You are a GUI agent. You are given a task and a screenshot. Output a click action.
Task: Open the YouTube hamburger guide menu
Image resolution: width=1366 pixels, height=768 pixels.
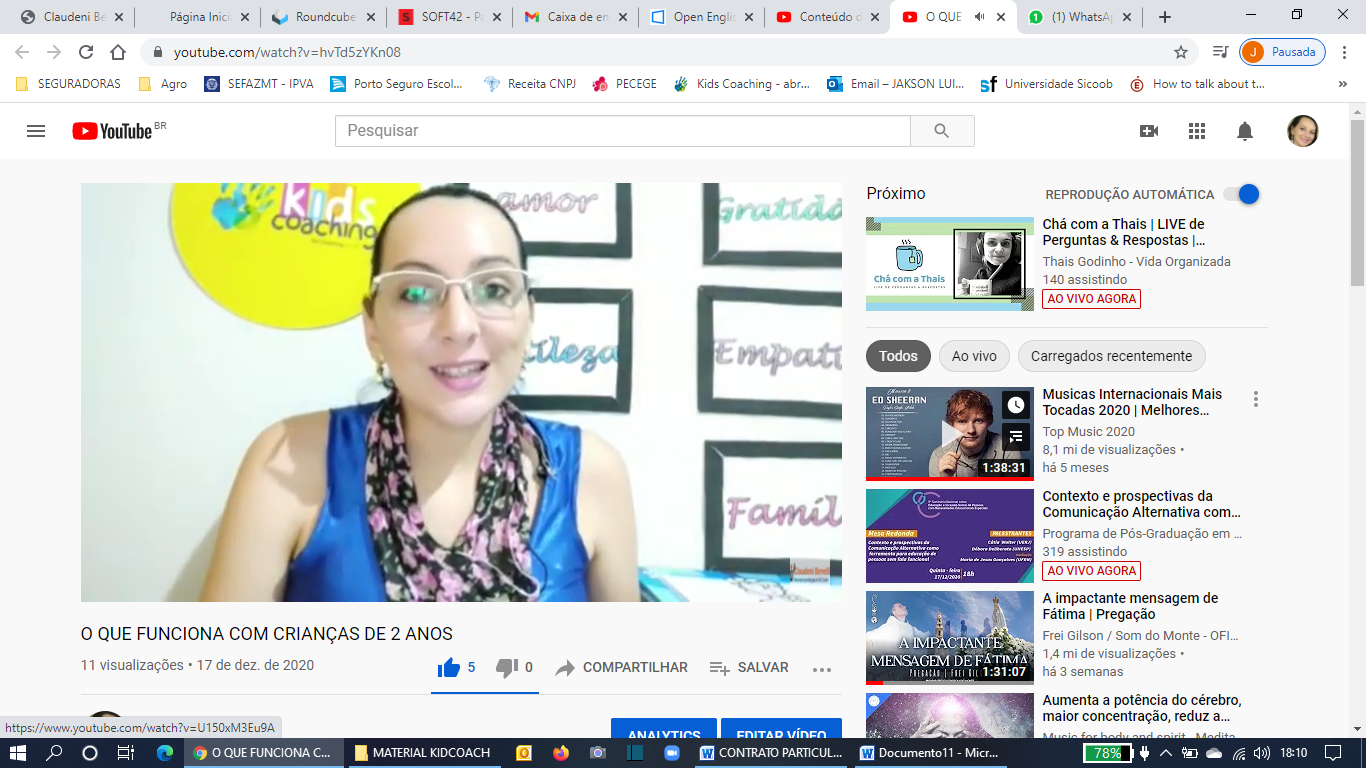pyautogui.click(x=36, y=131)
